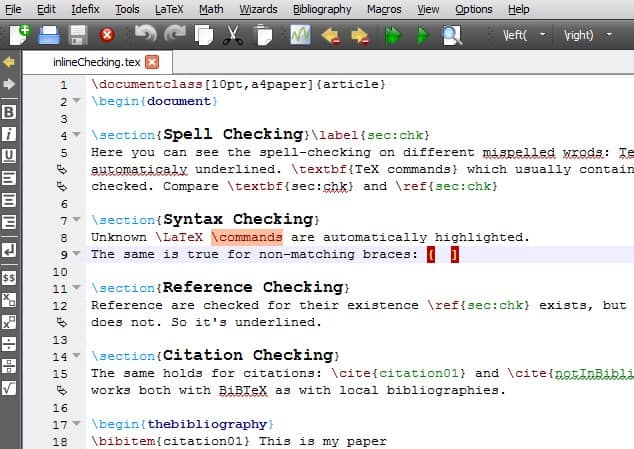Open the Wizards menu
The width and height of the screenshot is (634, 449).
[258, 9]
